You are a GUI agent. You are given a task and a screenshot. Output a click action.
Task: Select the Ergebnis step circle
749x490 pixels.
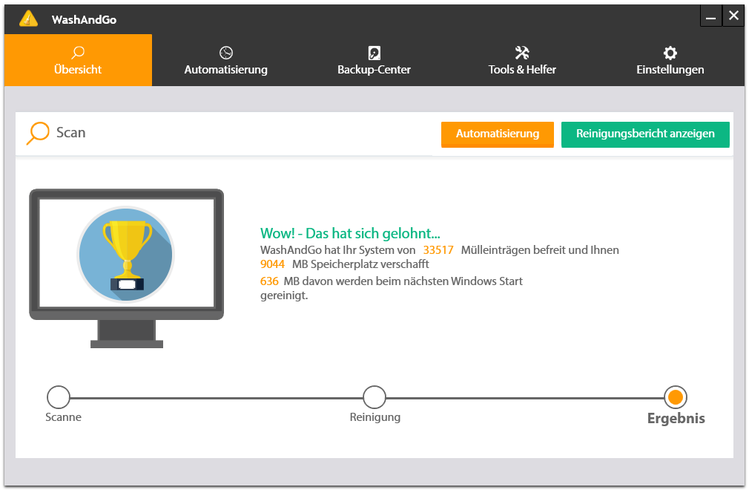coord(675,397)
